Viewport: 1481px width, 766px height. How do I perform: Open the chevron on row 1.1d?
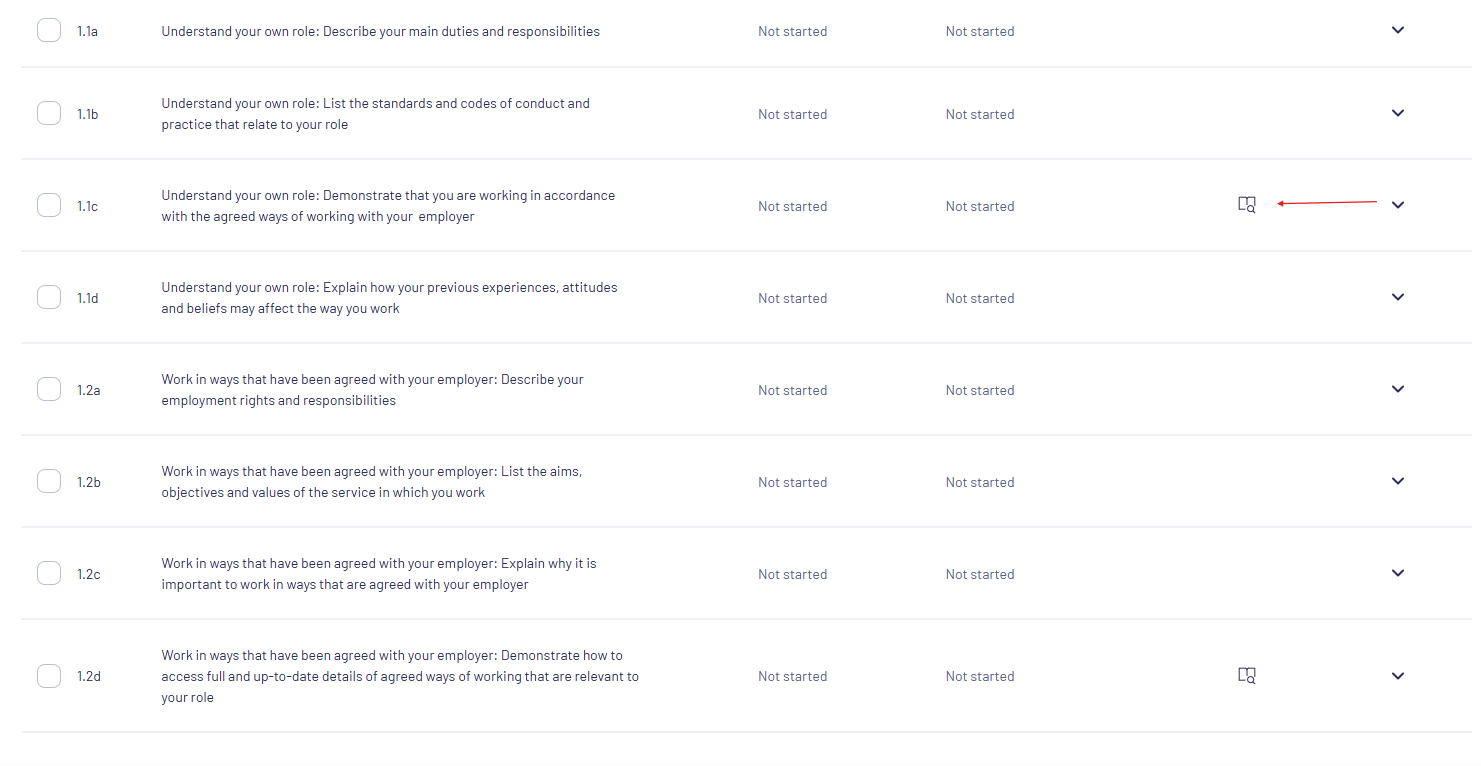pos(1398,297)
